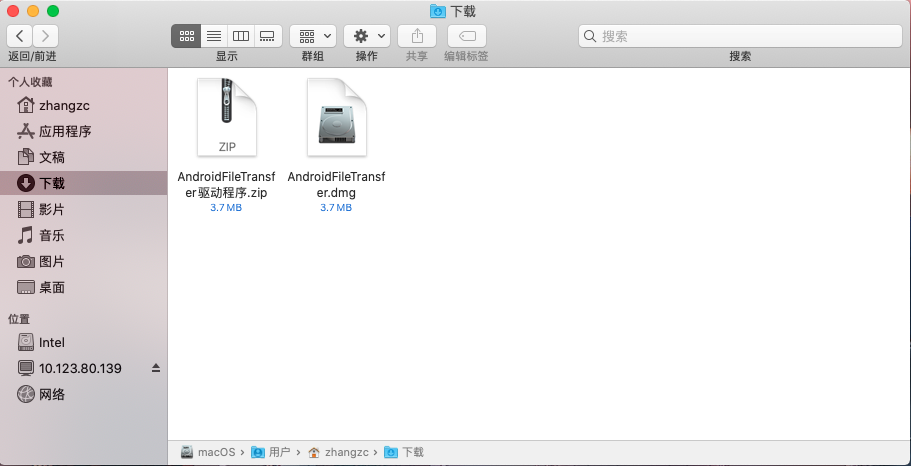Screen dimensions: 911x466
Task: Open the Intel disk in sidebar
Action: 84,342
